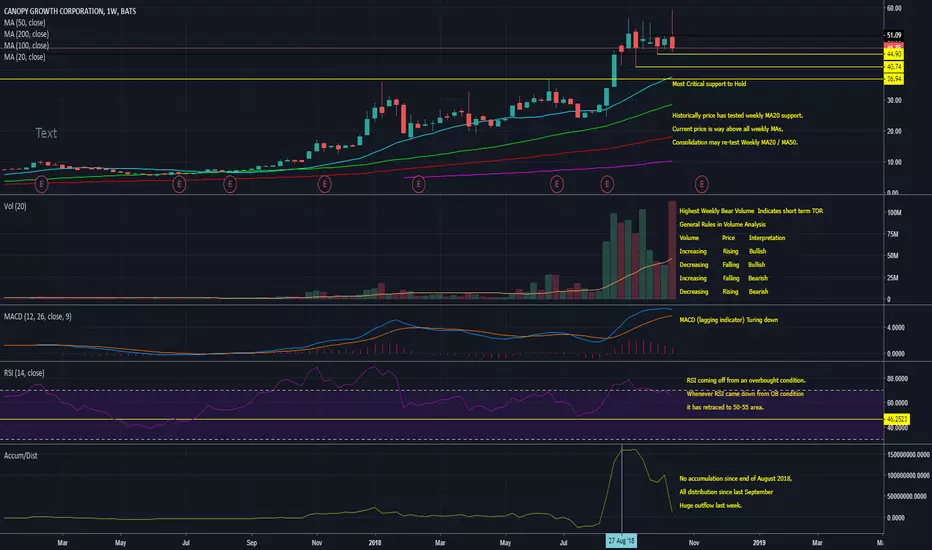Click 'All distribution since last September' note

click(726, 492)
